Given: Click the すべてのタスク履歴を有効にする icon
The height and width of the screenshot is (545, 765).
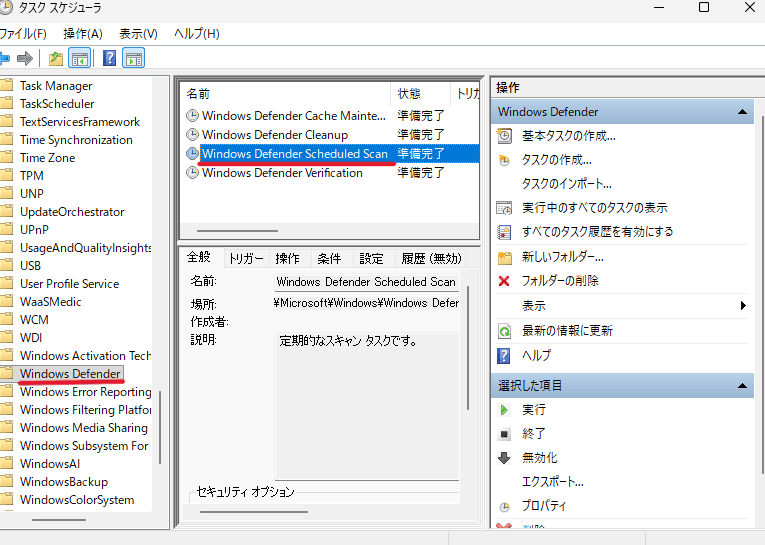Looking at the screenshot, I should tap(504, 232).
